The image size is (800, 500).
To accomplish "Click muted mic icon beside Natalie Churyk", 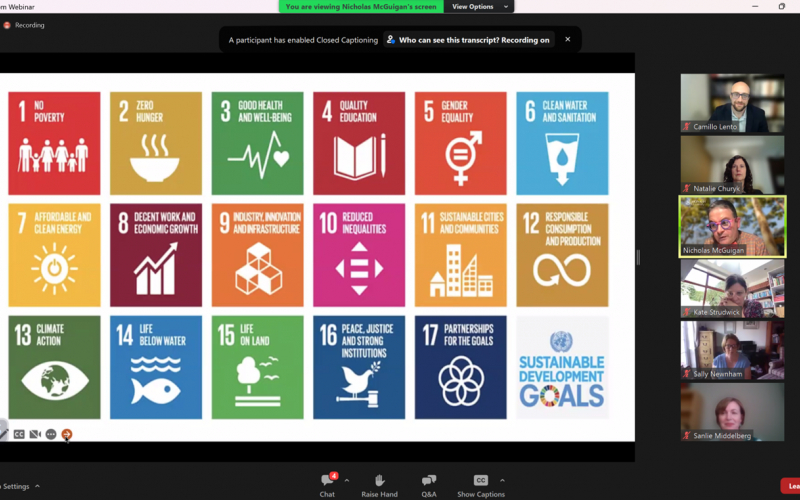I will coord(687,188).
